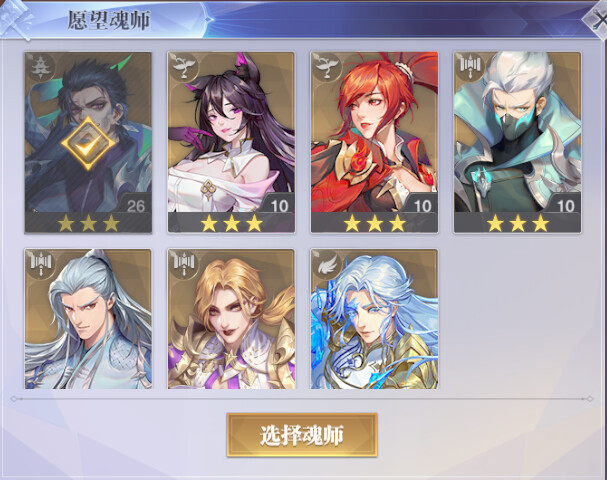Select the purple-haired fox-eared heroine card

pos(231,142)
